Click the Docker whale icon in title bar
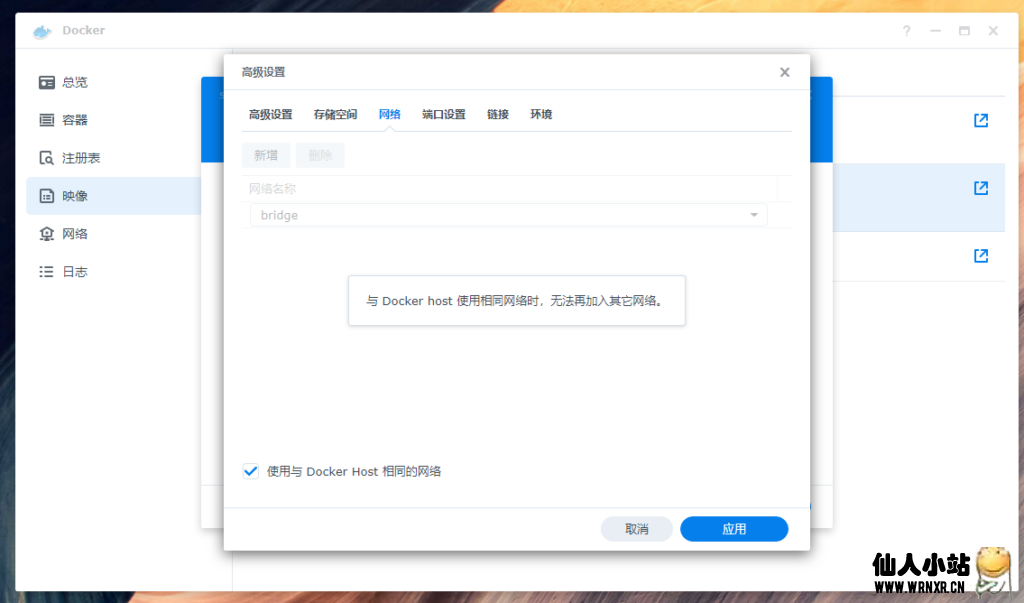Viewport: 1024px width, 603px height. (x=42, y=31)
